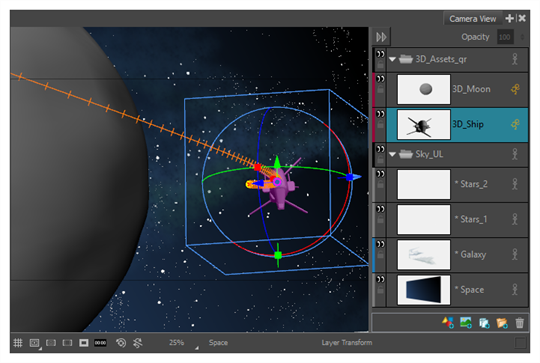
Task: Click the Stars_1 layer thumbnail
Action: pyautogui.click(x=424, y=219)
